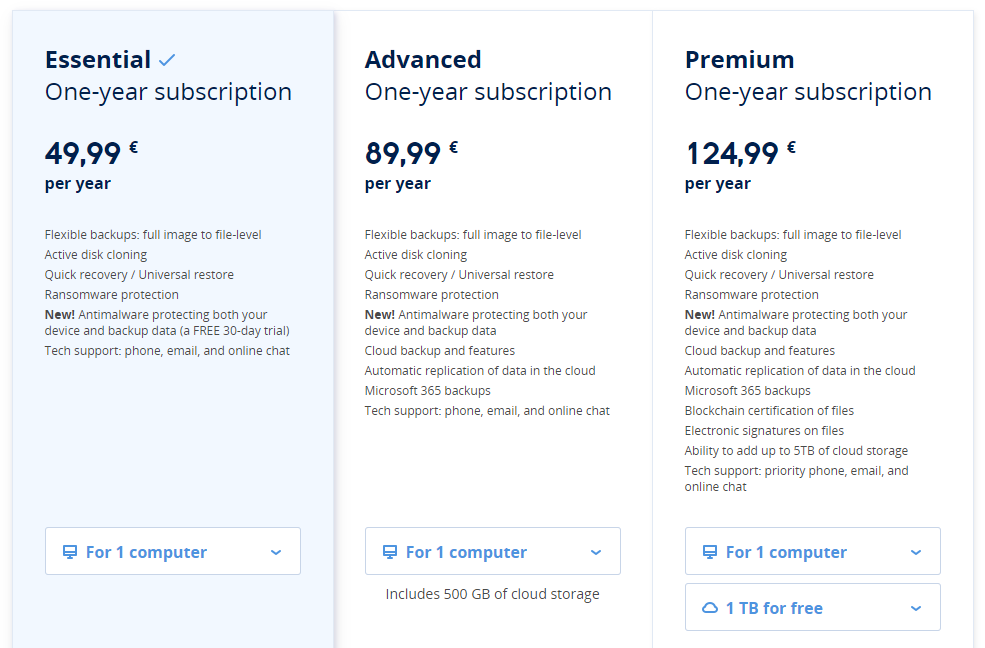This screenshot has height=648, width=985.
Task: Open "For 1 computer" selector under Essential
Action: pos(172,551)
